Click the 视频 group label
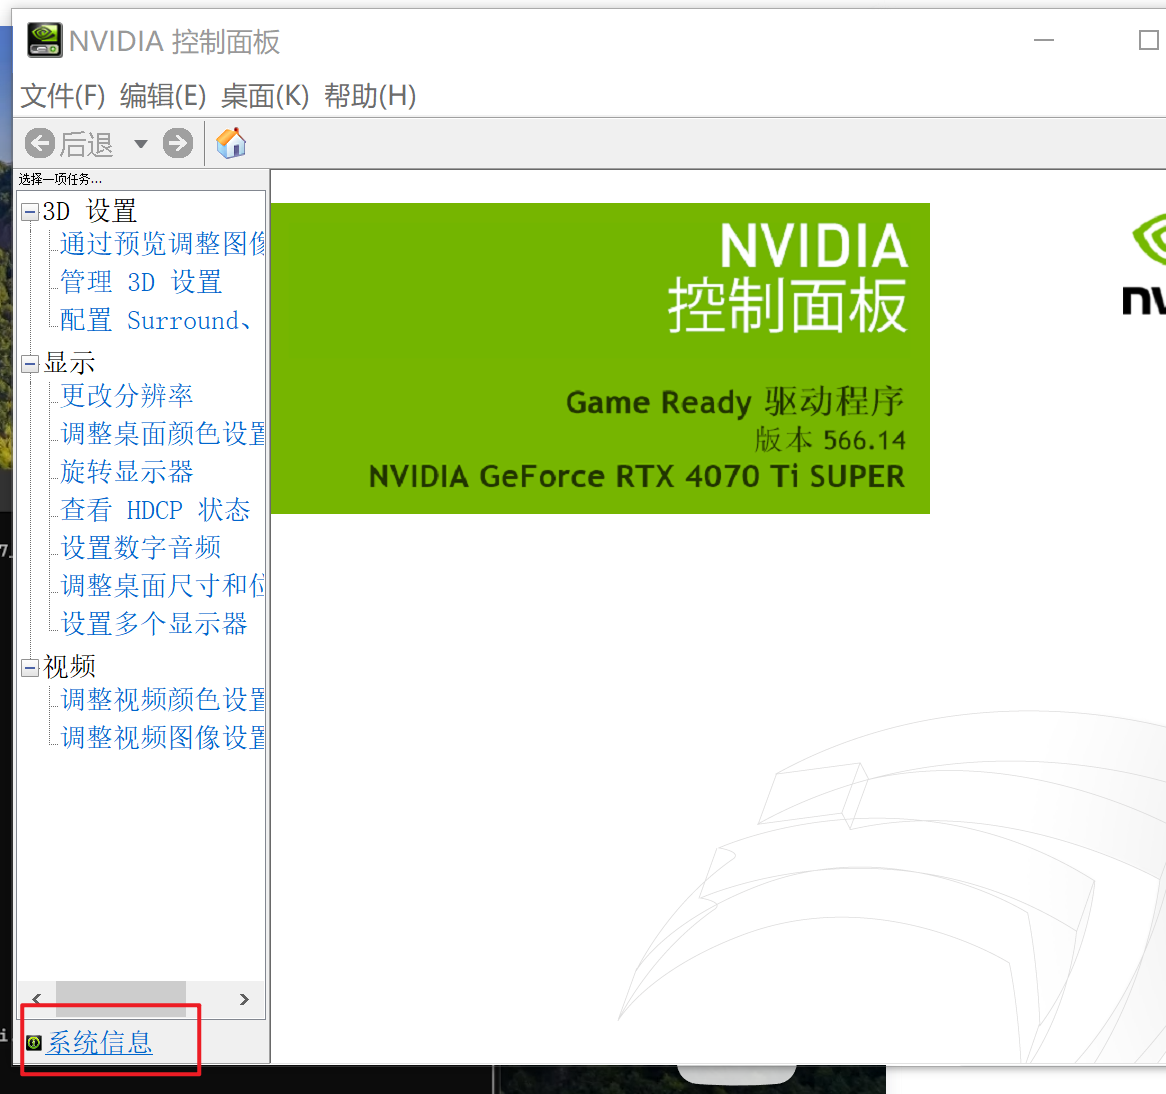The image size is (1166, 1094). [x=69, y=667]
